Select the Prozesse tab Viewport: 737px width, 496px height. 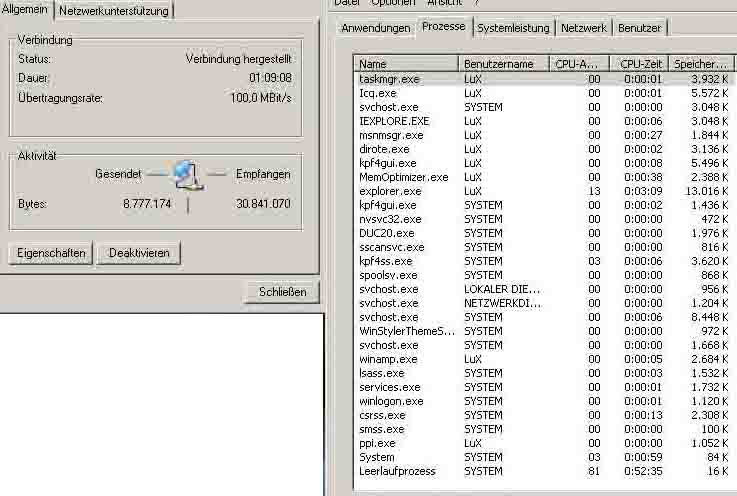pos(444,27)
